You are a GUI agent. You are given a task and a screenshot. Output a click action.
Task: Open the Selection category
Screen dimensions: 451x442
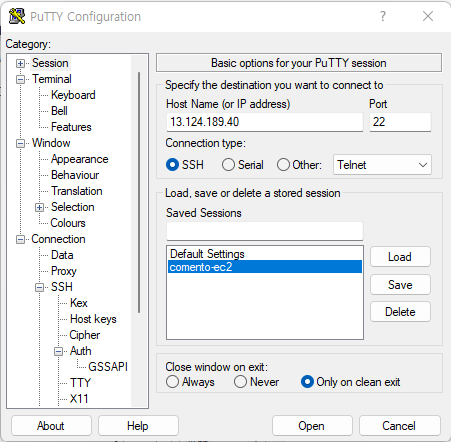point(73,207)
